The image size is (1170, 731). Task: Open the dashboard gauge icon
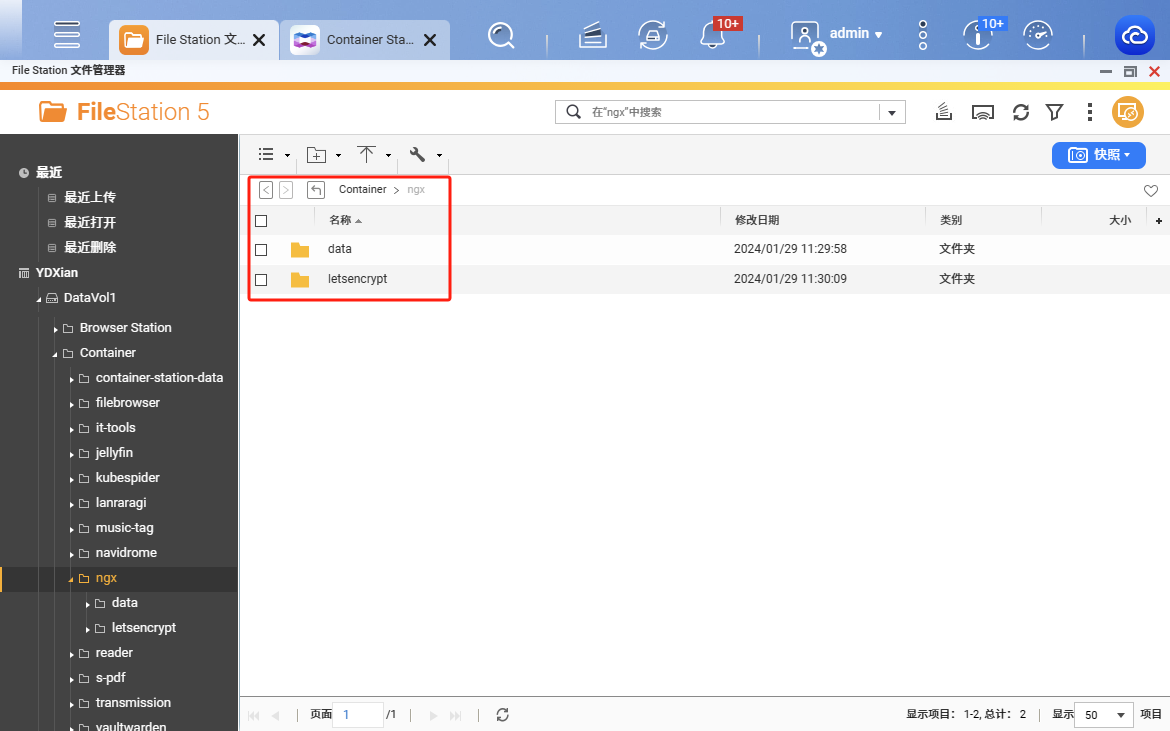[1037, 35]
